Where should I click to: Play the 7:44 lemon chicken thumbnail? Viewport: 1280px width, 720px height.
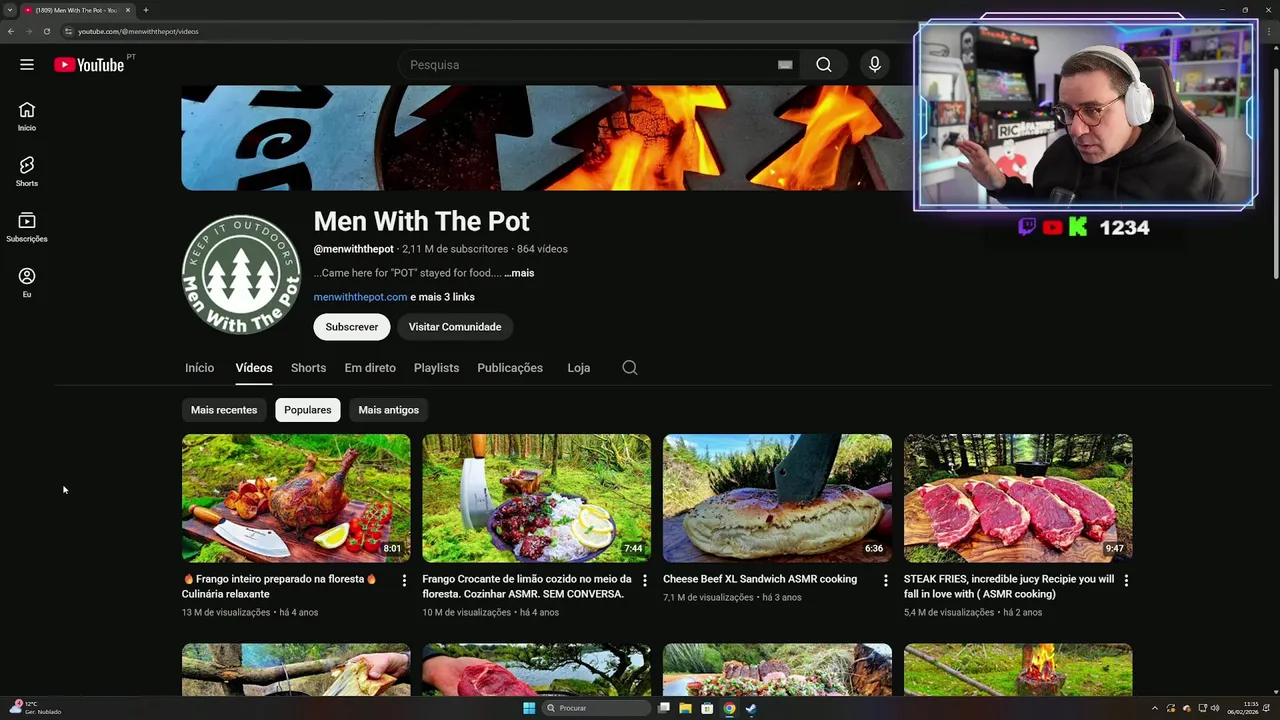(536, 498)
